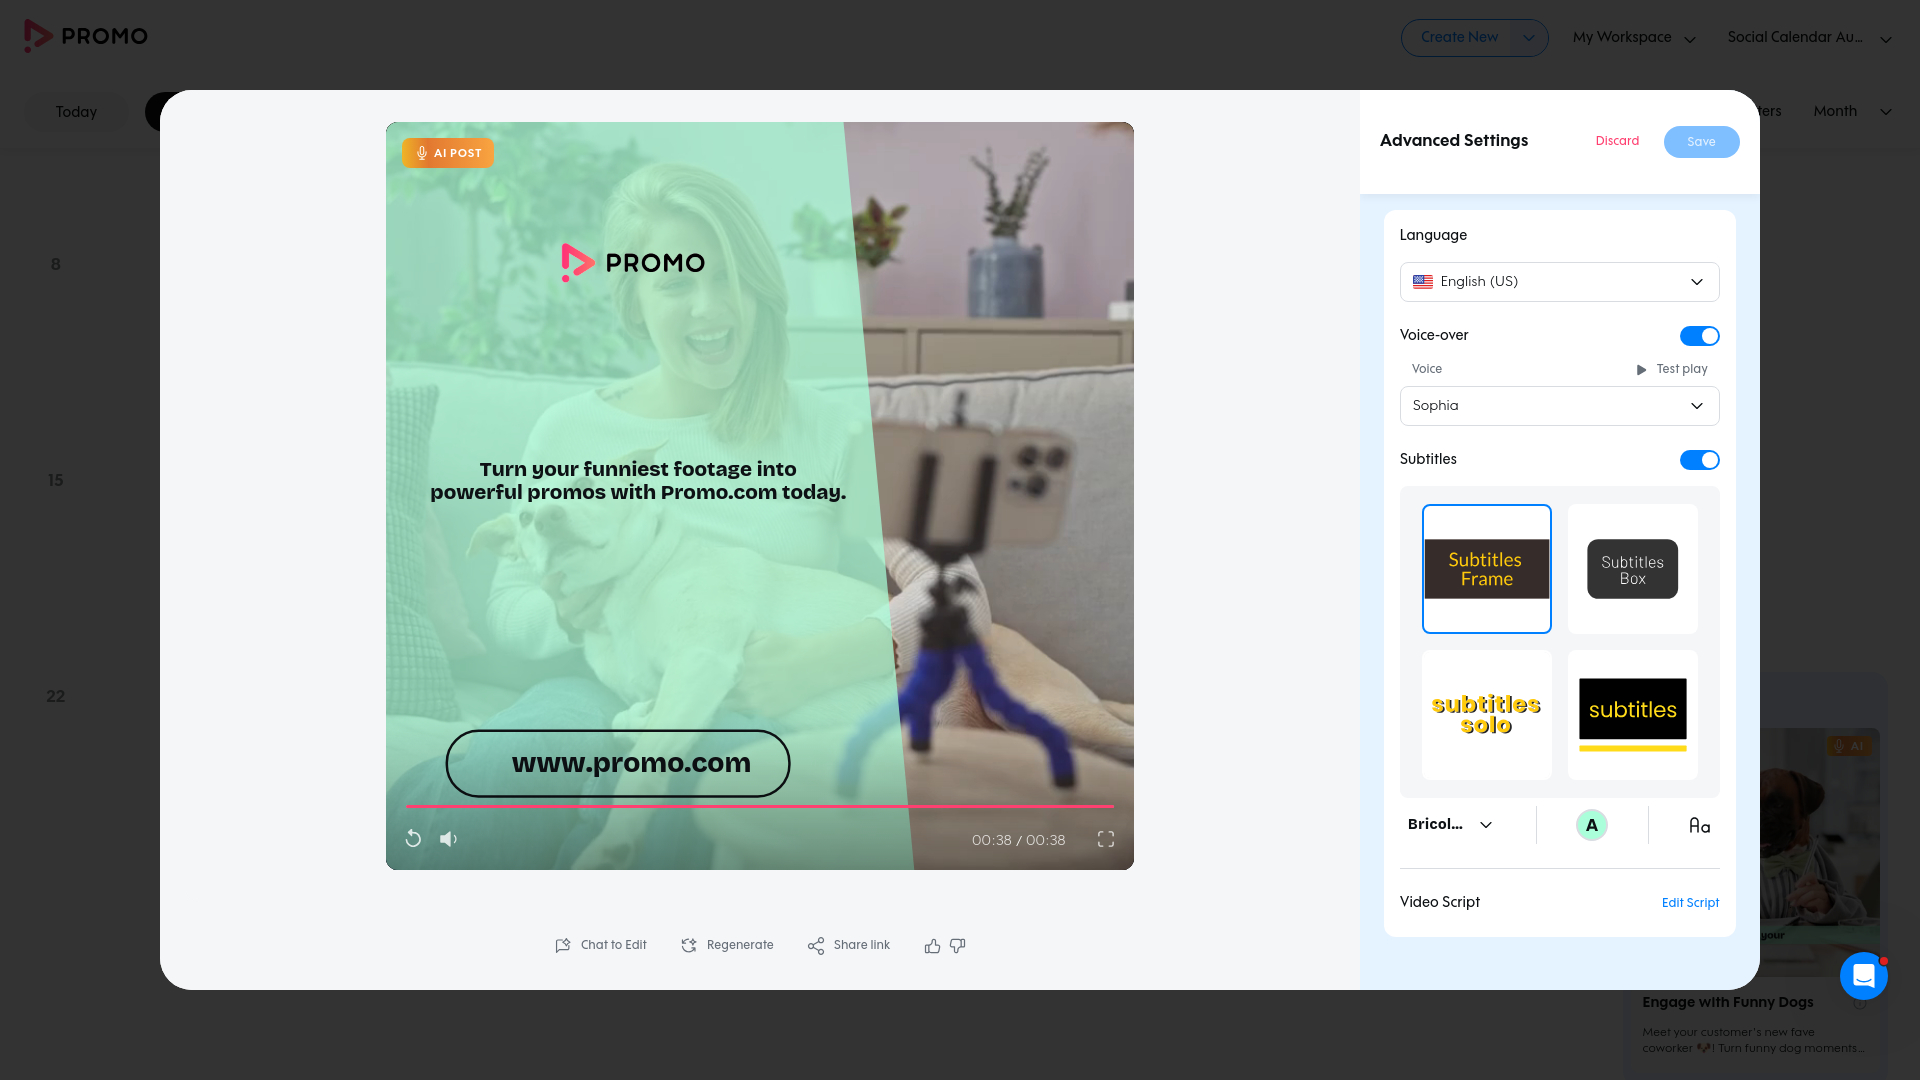1920x1080 pixels.
Task: Turn off the Voice-over switch
Action: 1699,336
